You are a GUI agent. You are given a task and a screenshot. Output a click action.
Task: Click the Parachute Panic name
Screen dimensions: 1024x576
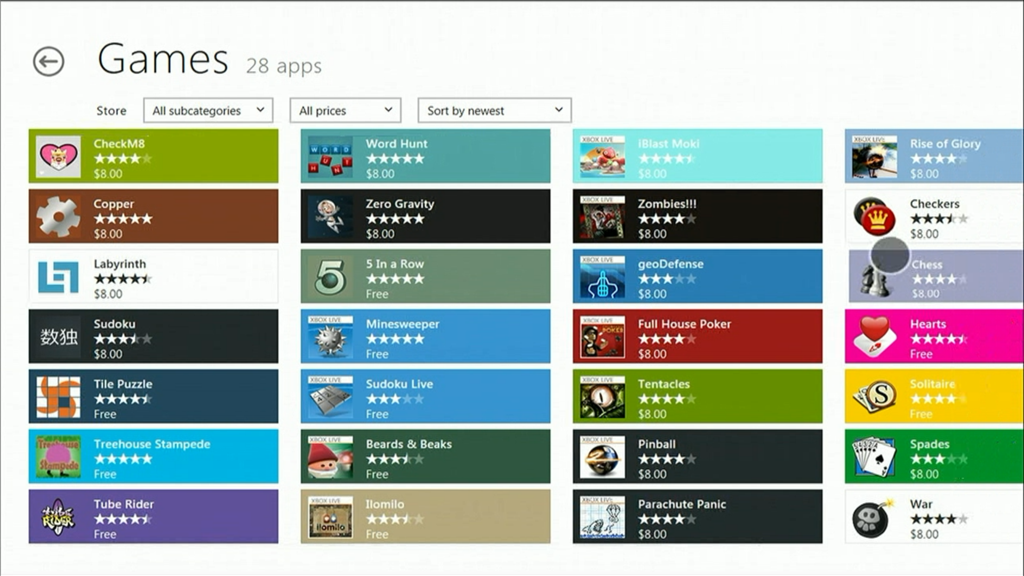682,504
